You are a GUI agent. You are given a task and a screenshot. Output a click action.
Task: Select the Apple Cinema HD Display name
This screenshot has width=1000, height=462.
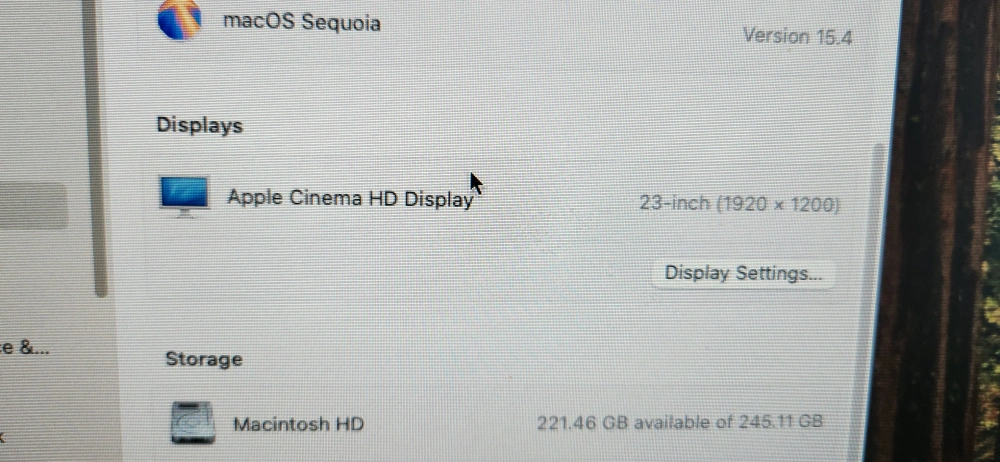(x=351, y=198)
